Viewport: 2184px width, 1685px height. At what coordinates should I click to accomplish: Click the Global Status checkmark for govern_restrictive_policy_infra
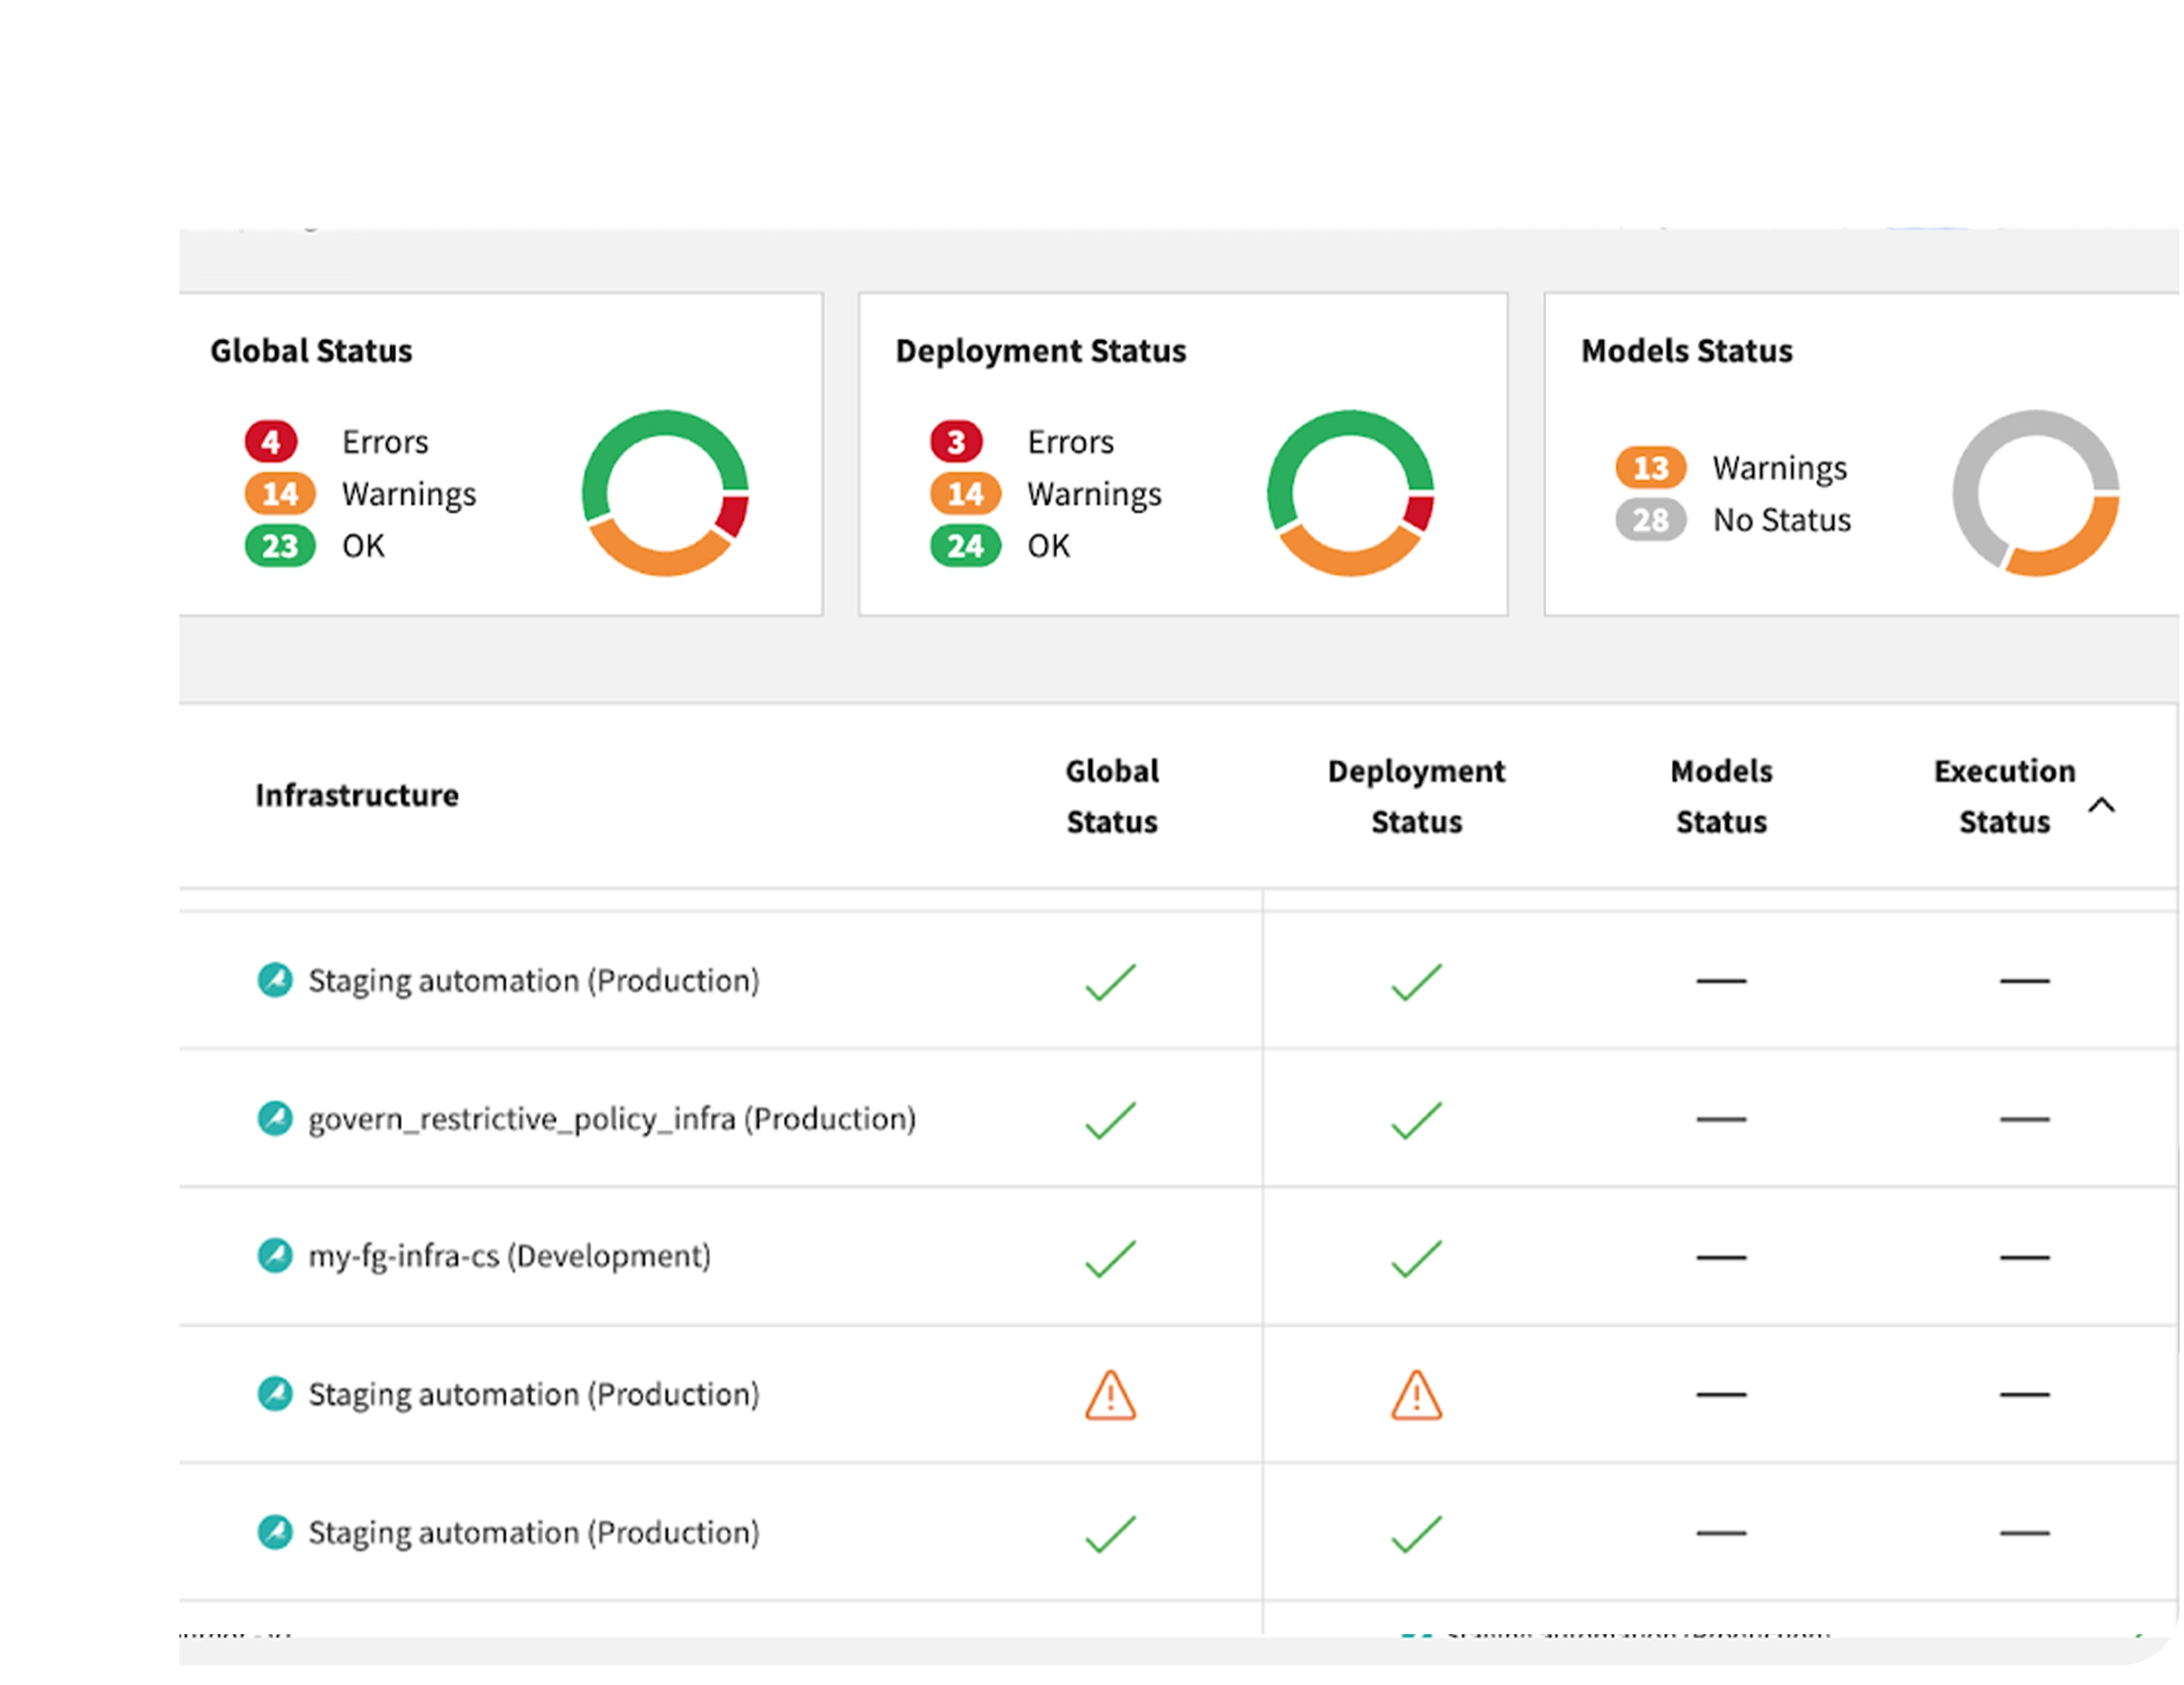tap(1110, 1118)
